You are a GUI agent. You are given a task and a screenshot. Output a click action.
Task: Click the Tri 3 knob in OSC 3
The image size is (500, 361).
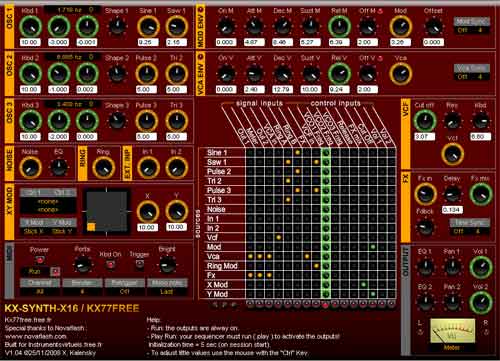pos(176,121)
